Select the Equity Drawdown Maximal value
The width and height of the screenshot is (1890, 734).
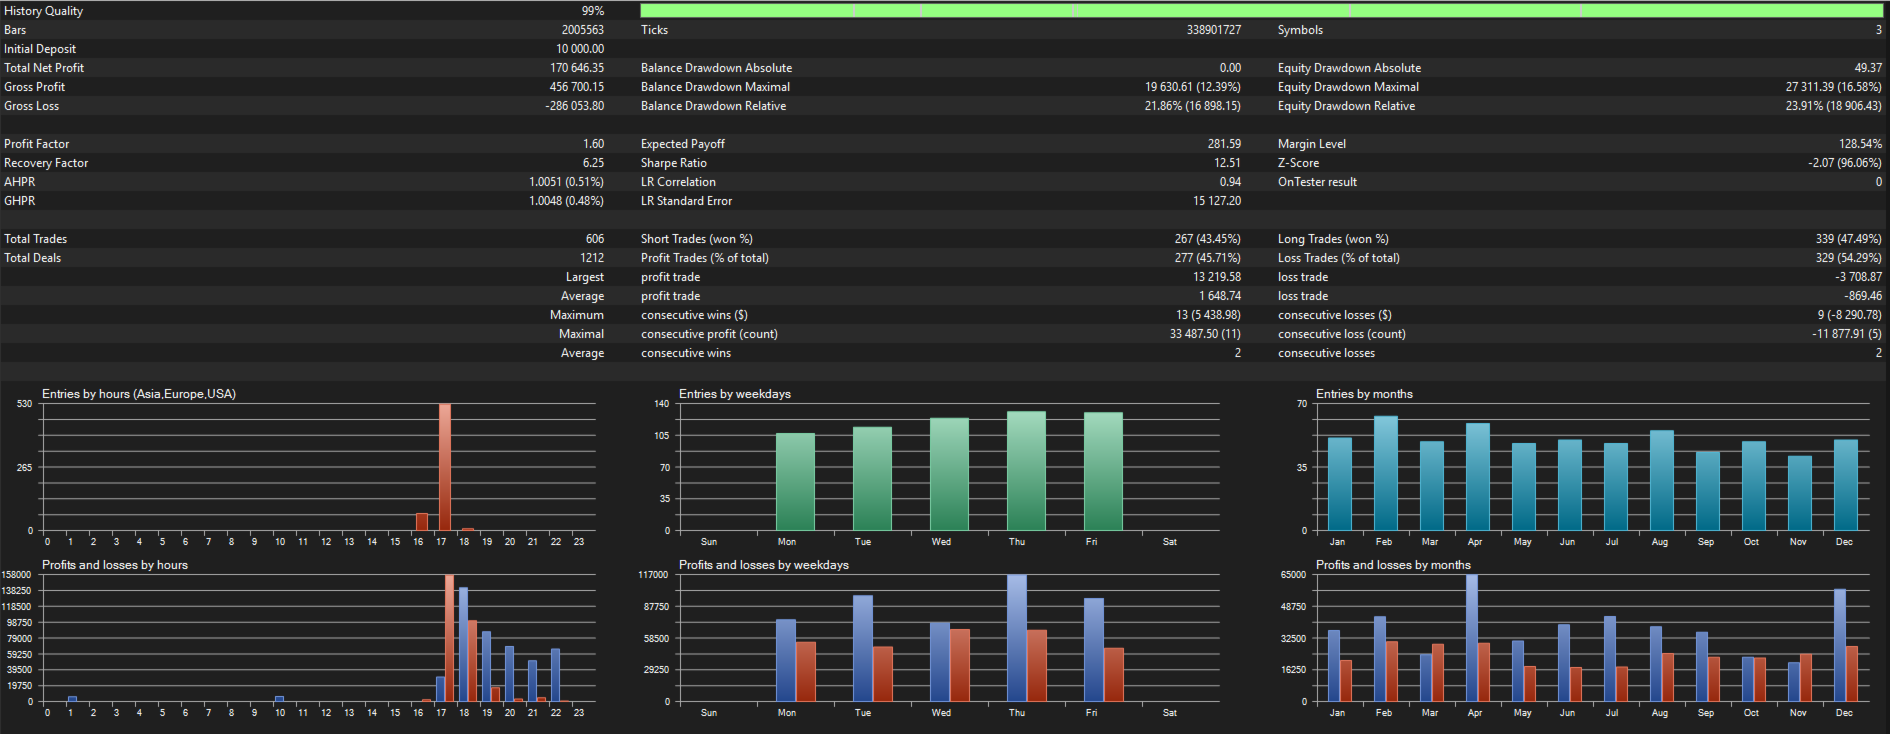[1833, 87]
